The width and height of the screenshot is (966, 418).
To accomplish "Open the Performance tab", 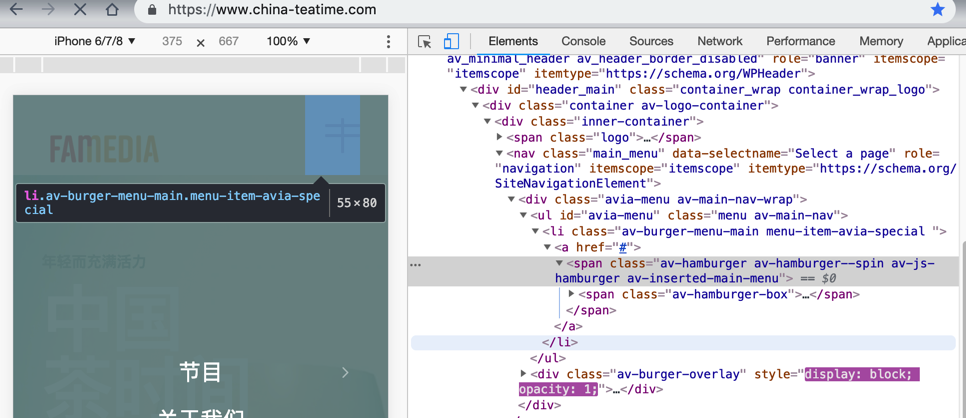I will tap(800, 41).
